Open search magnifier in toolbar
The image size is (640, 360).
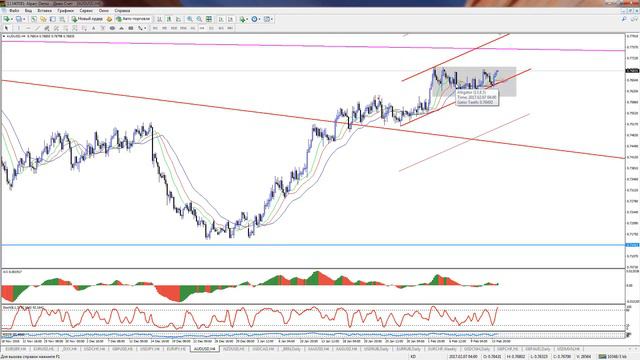[x=624, y=19]
